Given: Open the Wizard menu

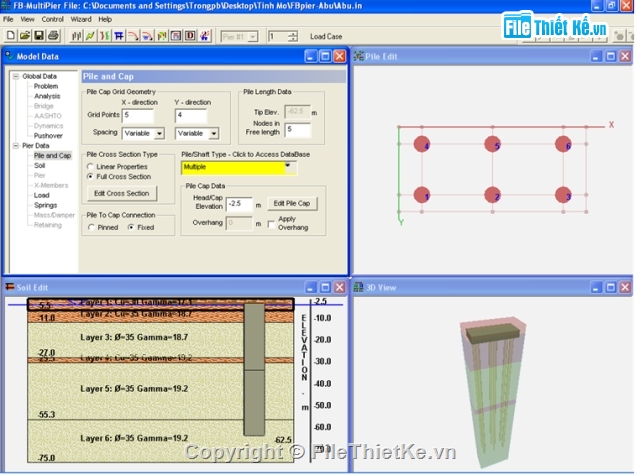Looking at the screenshot, I should pos(81,19).
